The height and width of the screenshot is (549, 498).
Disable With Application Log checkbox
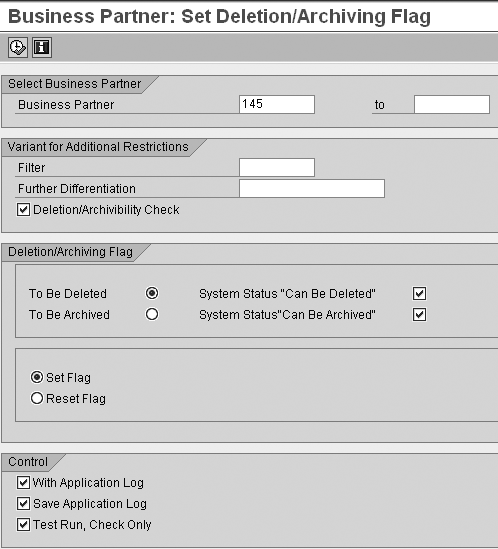pyautogui.click(x=23, y=482)
